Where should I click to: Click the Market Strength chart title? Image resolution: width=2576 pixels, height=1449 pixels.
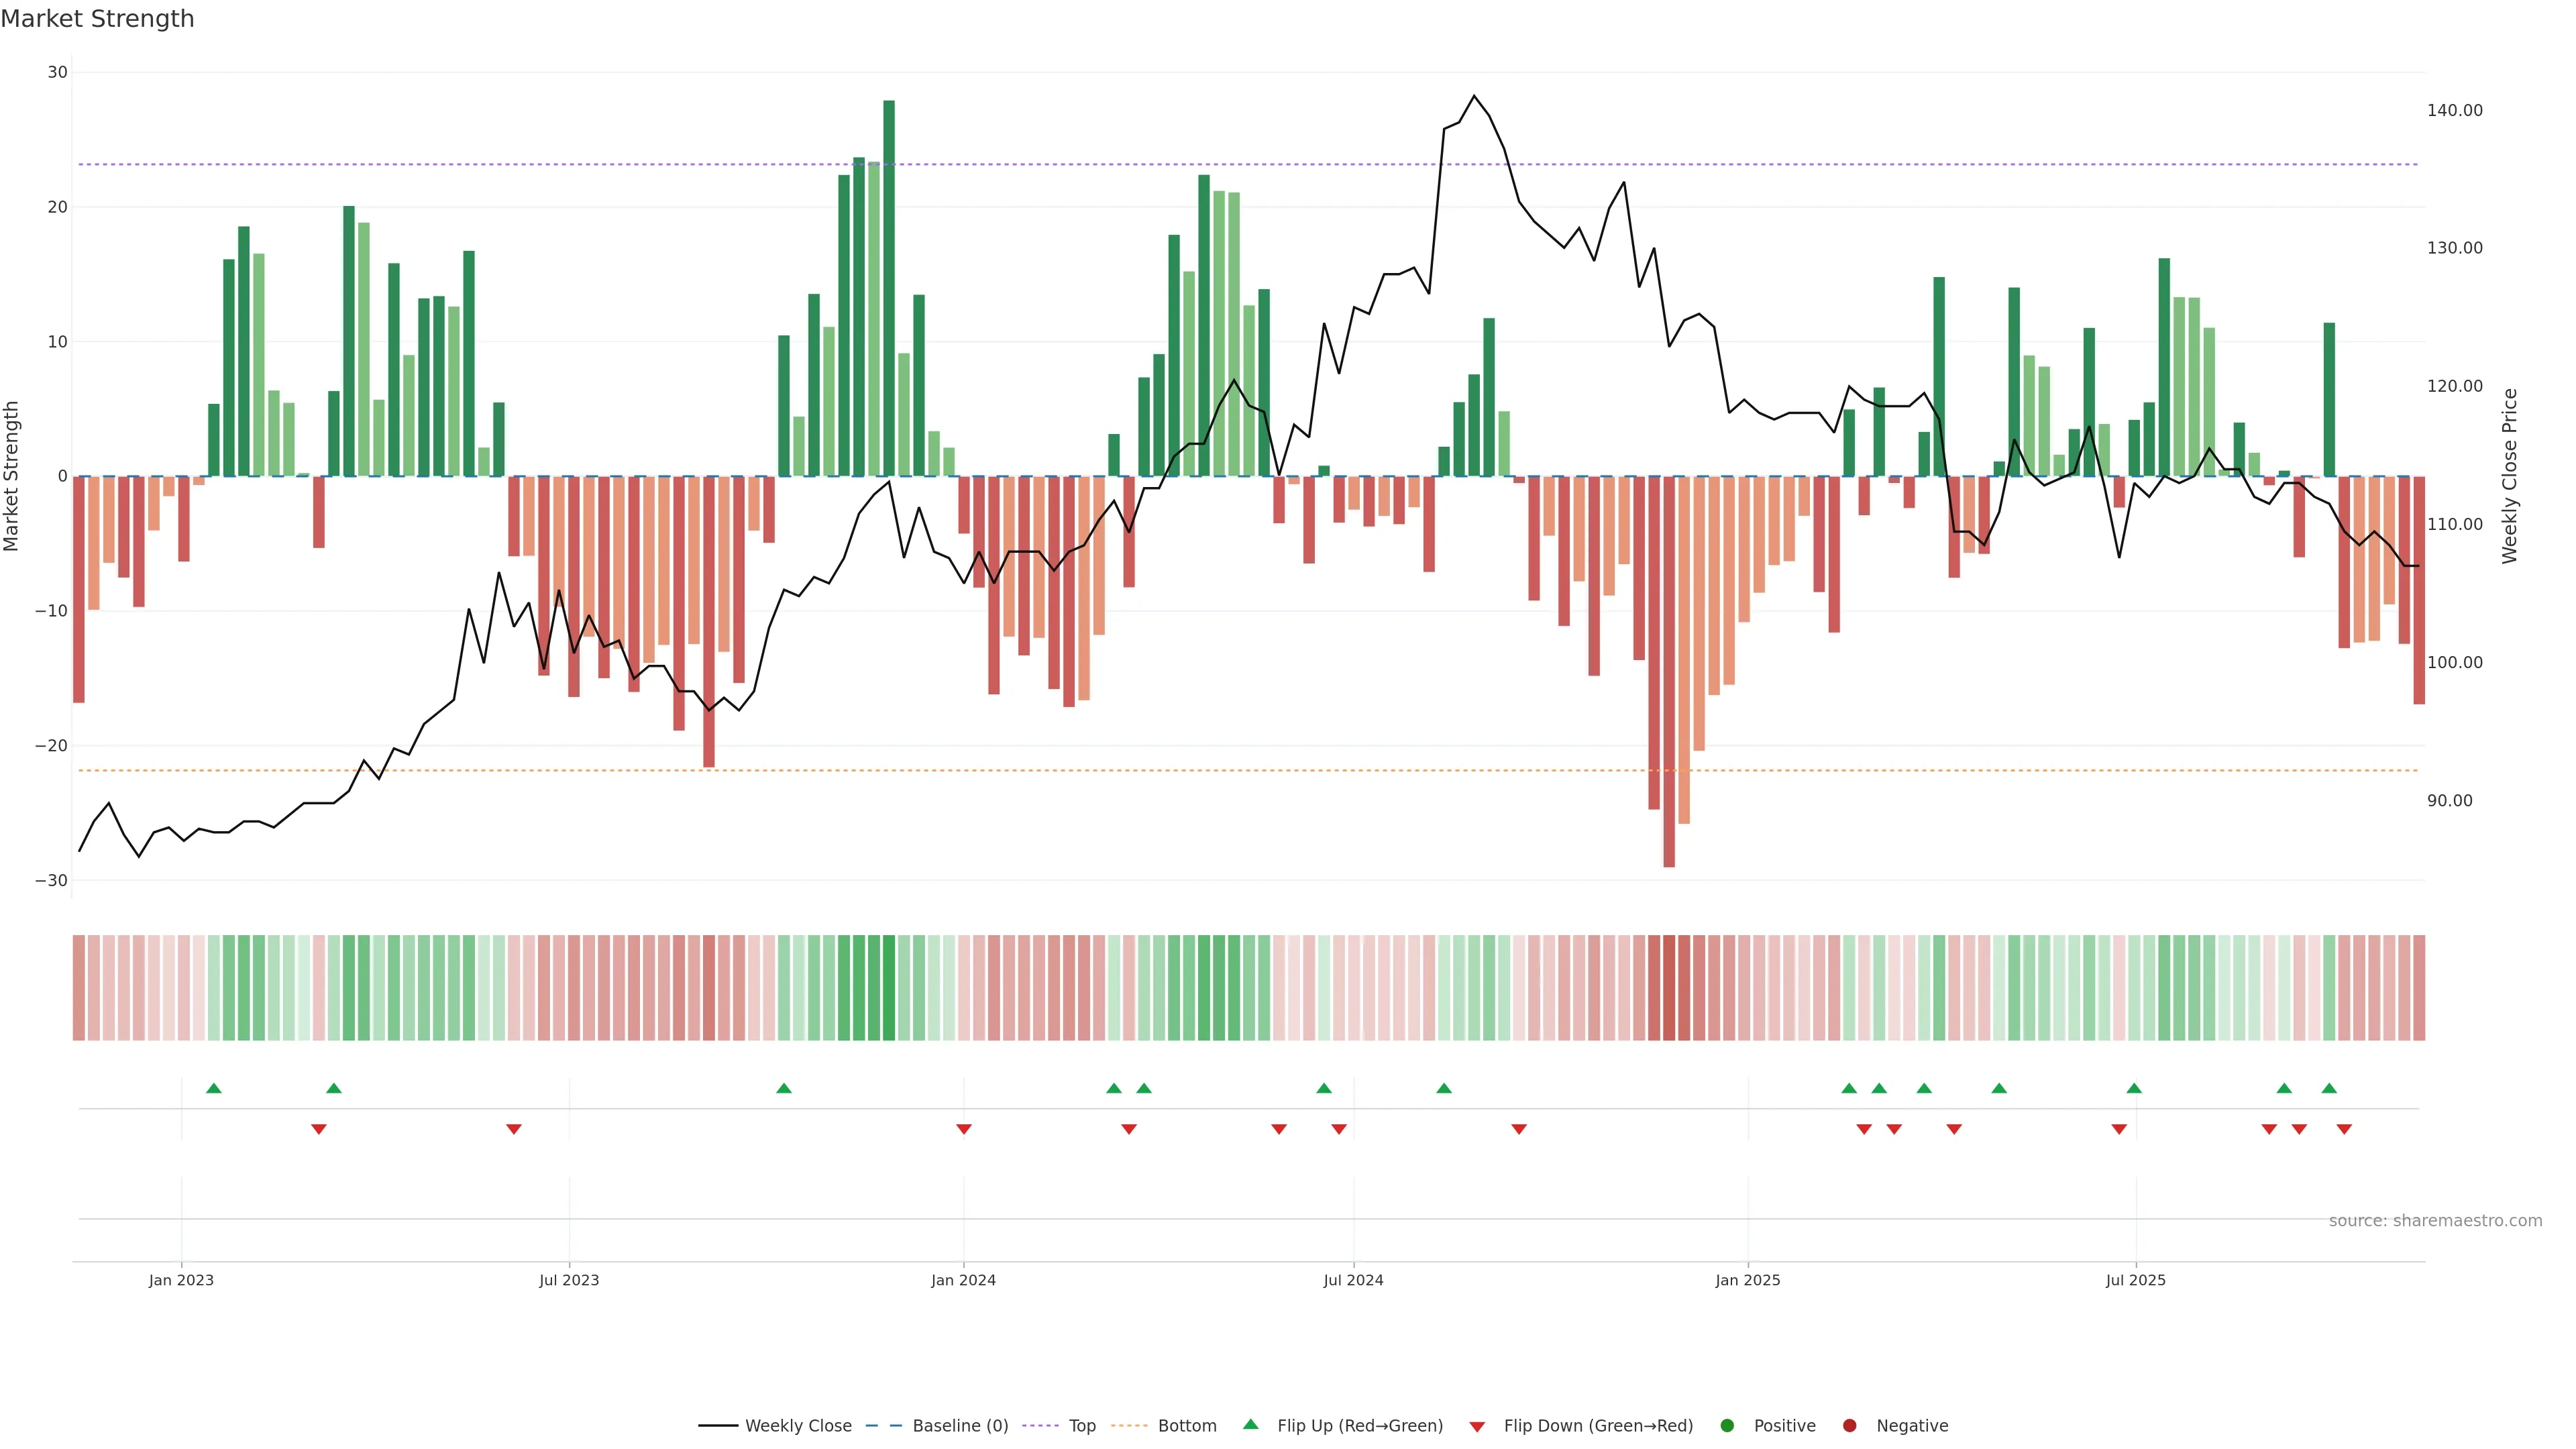point(97,19)
